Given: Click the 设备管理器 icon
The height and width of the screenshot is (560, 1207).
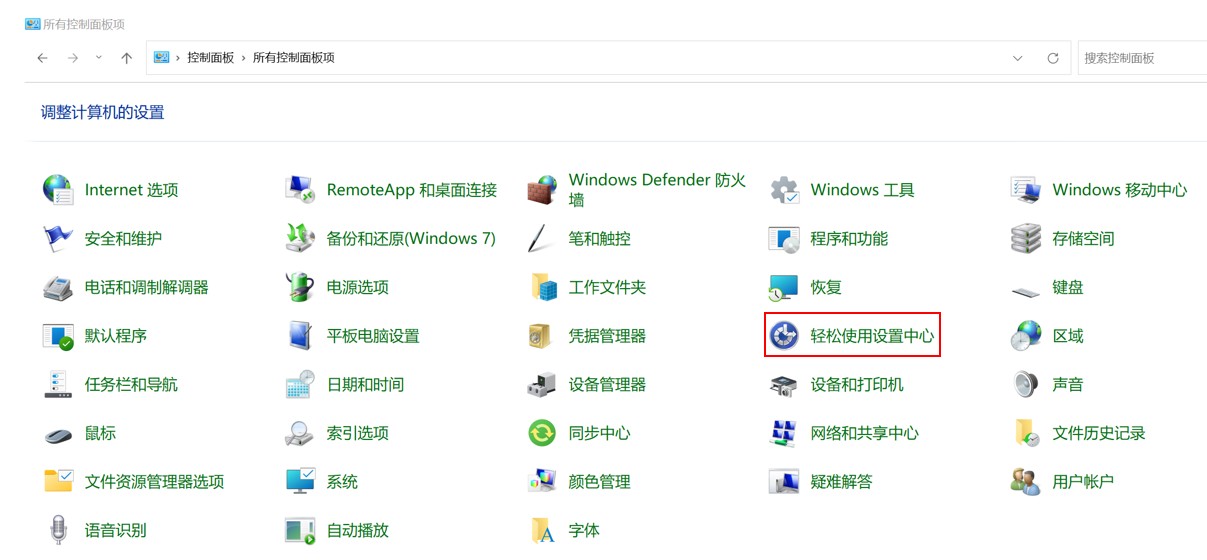Looking at the screenshot, I should (x=542, y=384).
